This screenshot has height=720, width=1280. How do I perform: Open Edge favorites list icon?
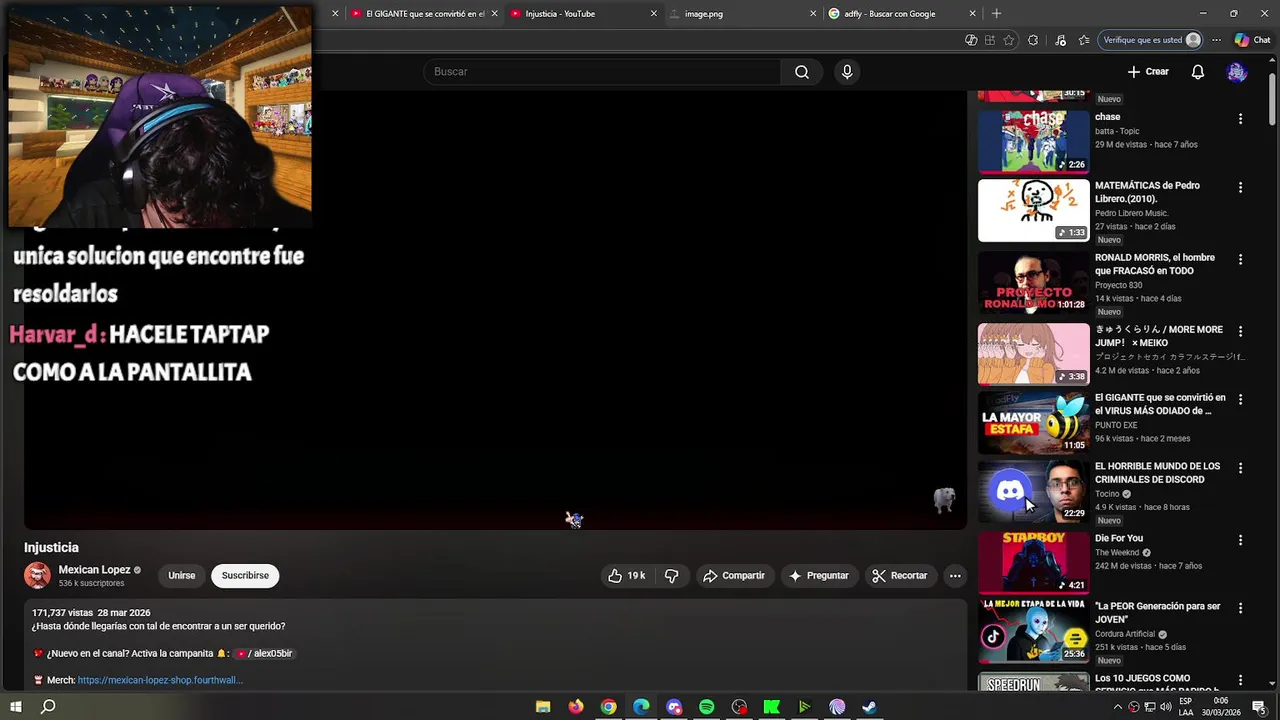point(1084,40)
